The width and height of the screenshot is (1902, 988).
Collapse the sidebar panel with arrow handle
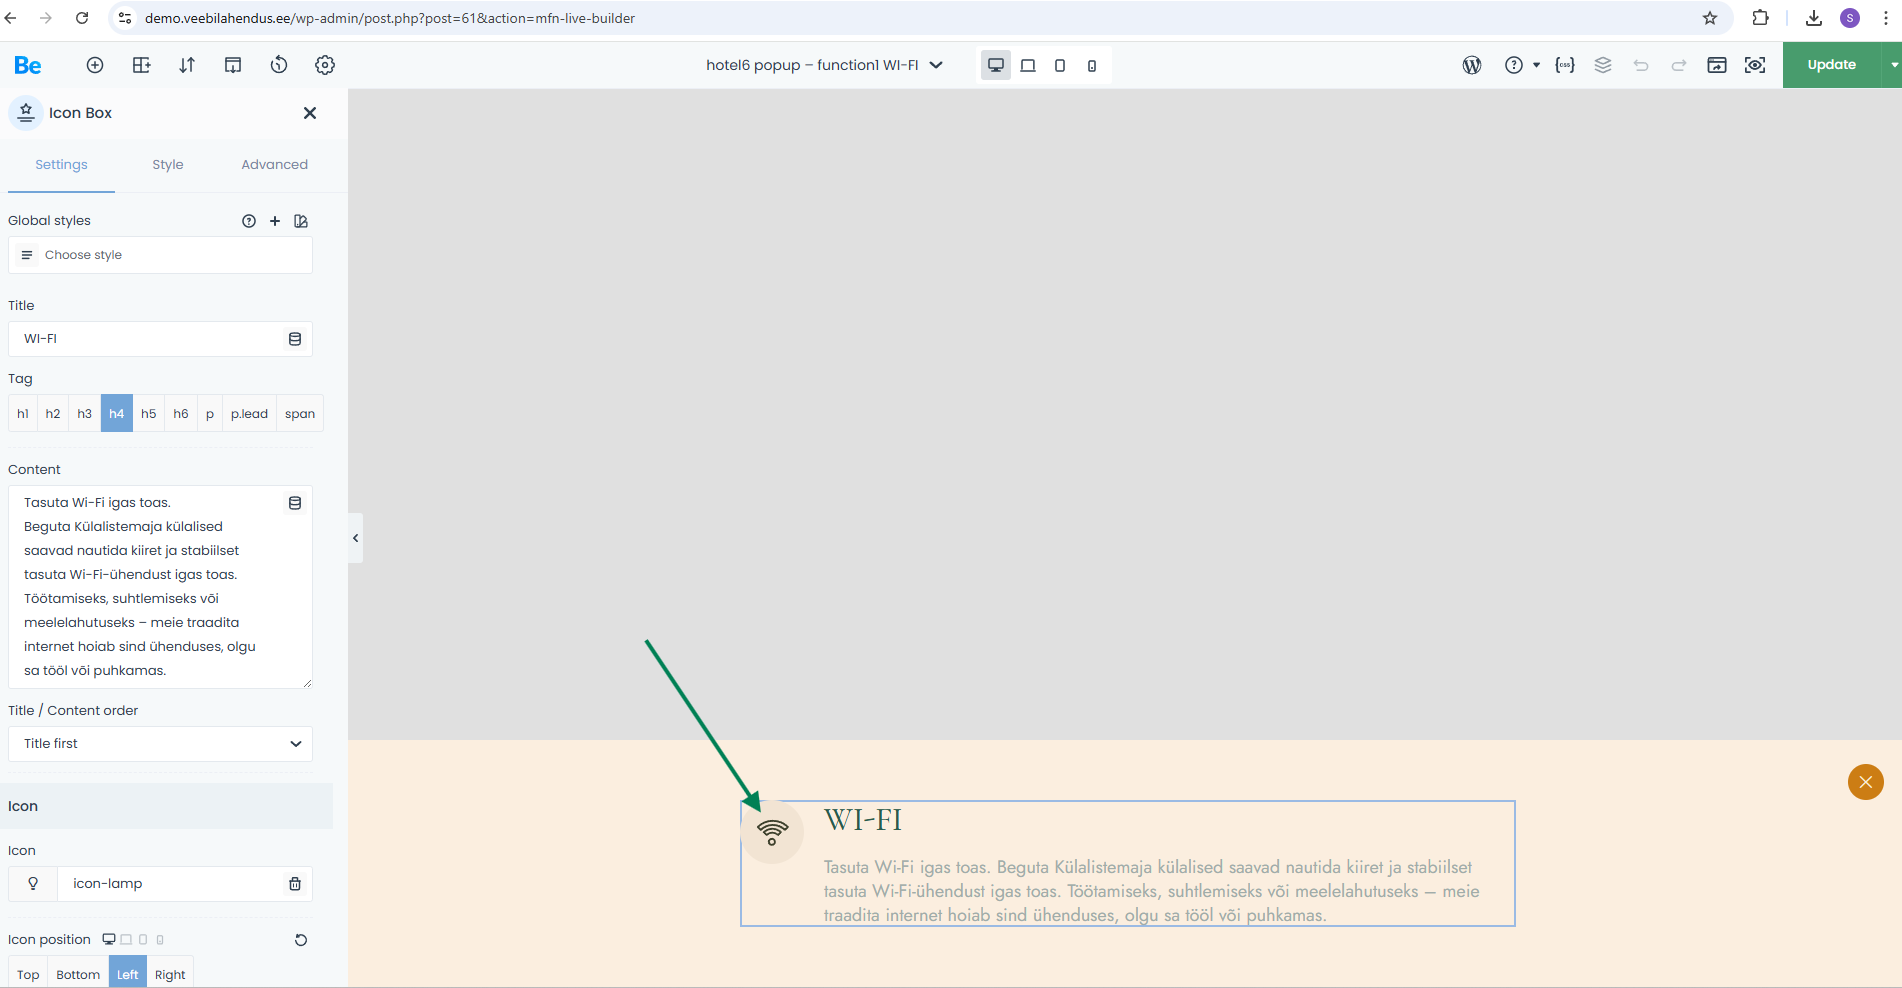point(355,538)
